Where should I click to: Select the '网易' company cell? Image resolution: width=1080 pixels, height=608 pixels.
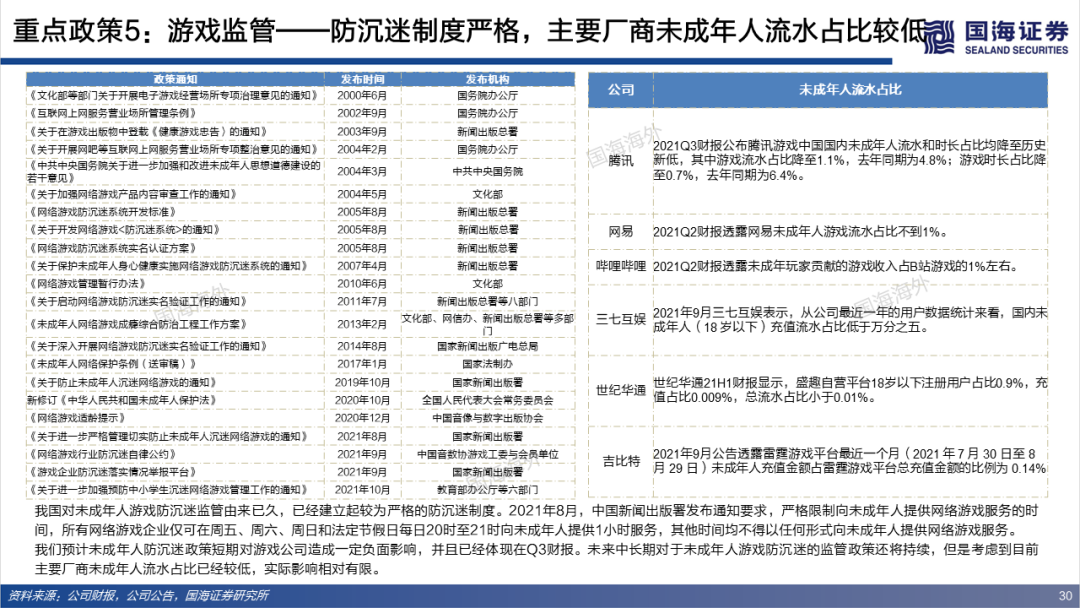621,231
